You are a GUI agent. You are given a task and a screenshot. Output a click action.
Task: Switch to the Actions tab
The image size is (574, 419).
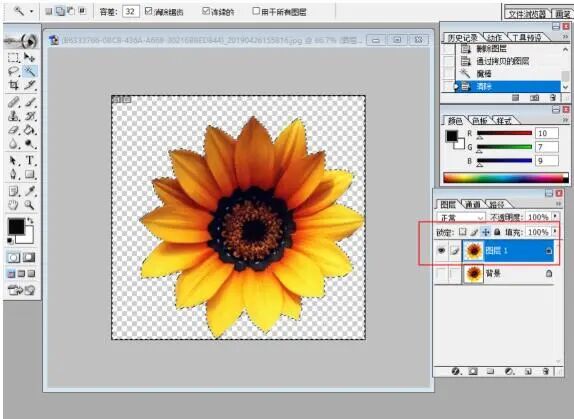pyautogui.click(x=495, y=38)
